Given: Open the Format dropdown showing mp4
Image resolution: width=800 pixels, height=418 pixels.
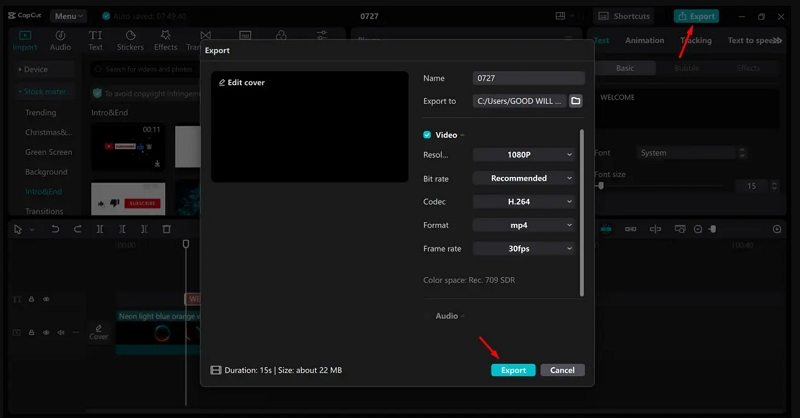Looking at the screenshot, I should pos(524,225).
